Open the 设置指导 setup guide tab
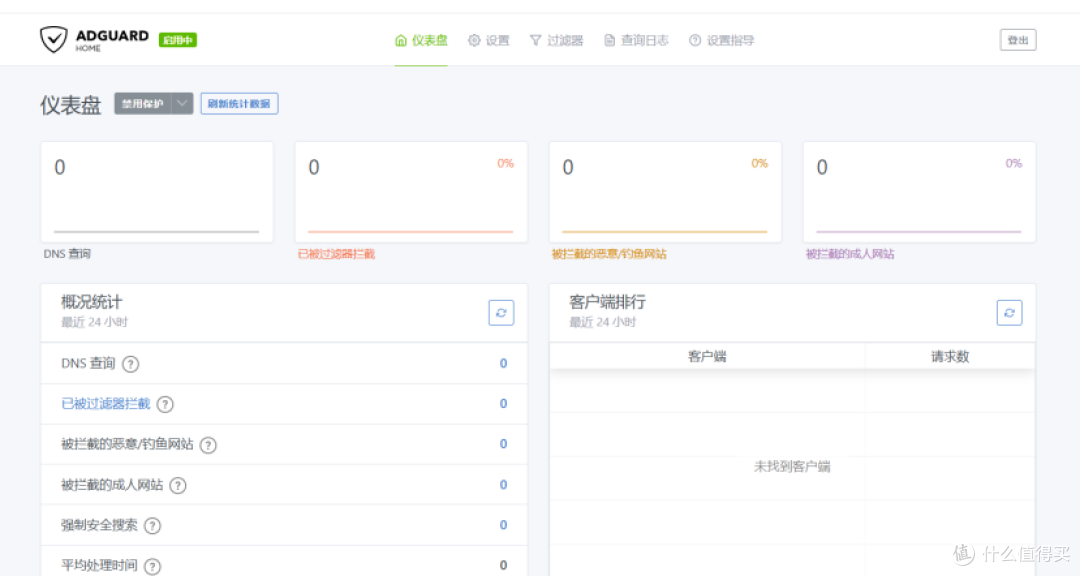This screenshot has width=1080, height=576. 721,41
